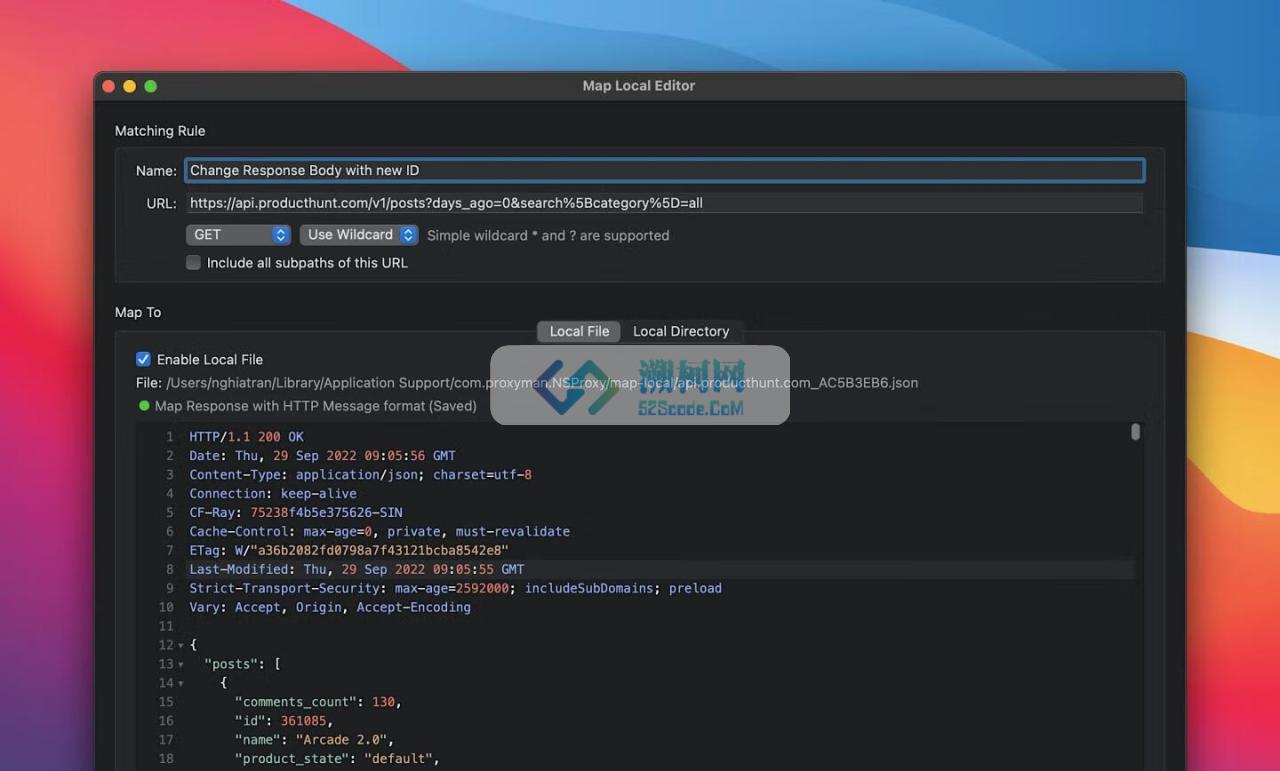Click the Date header line

(322, 456)
